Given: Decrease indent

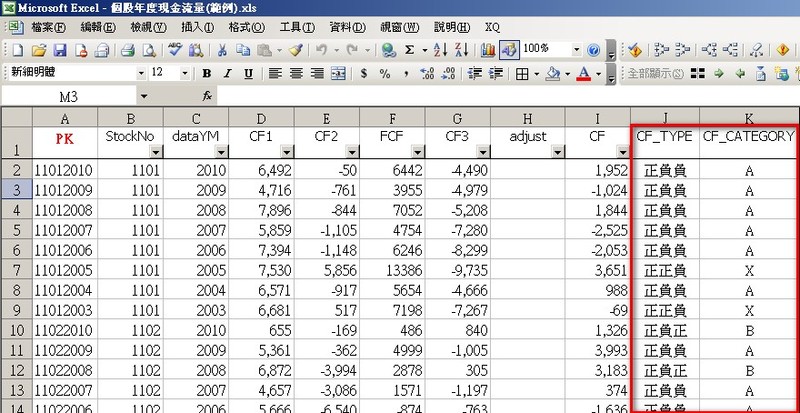Looking at the screenshot, I should coord(474,74).
